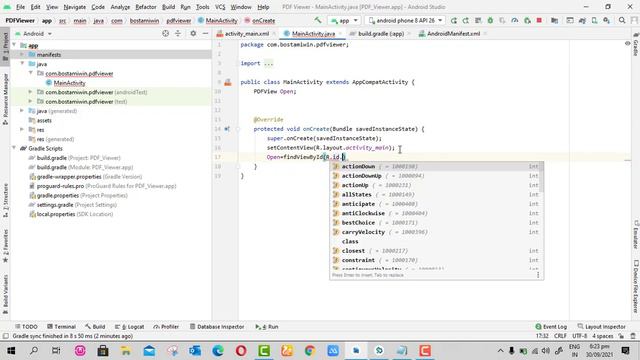
Task: Select proguard-rules.pro file
Action: click(x=102, y=186)
